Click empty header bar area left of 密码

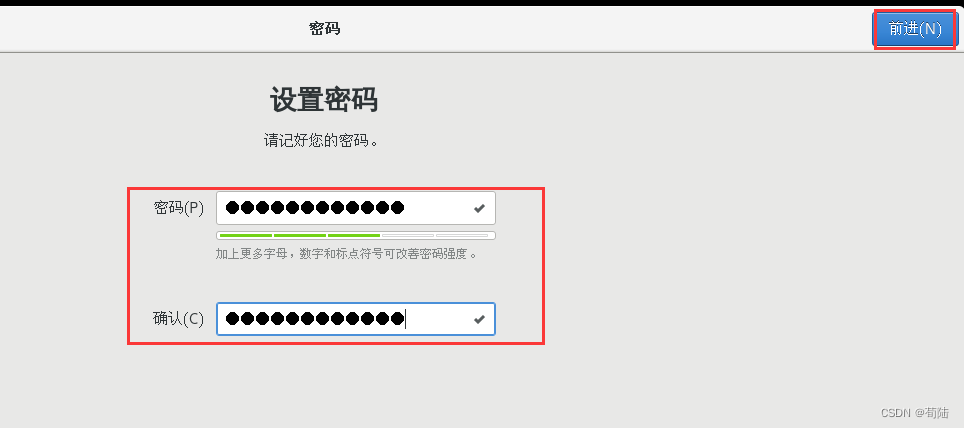(x=154, y=28)
